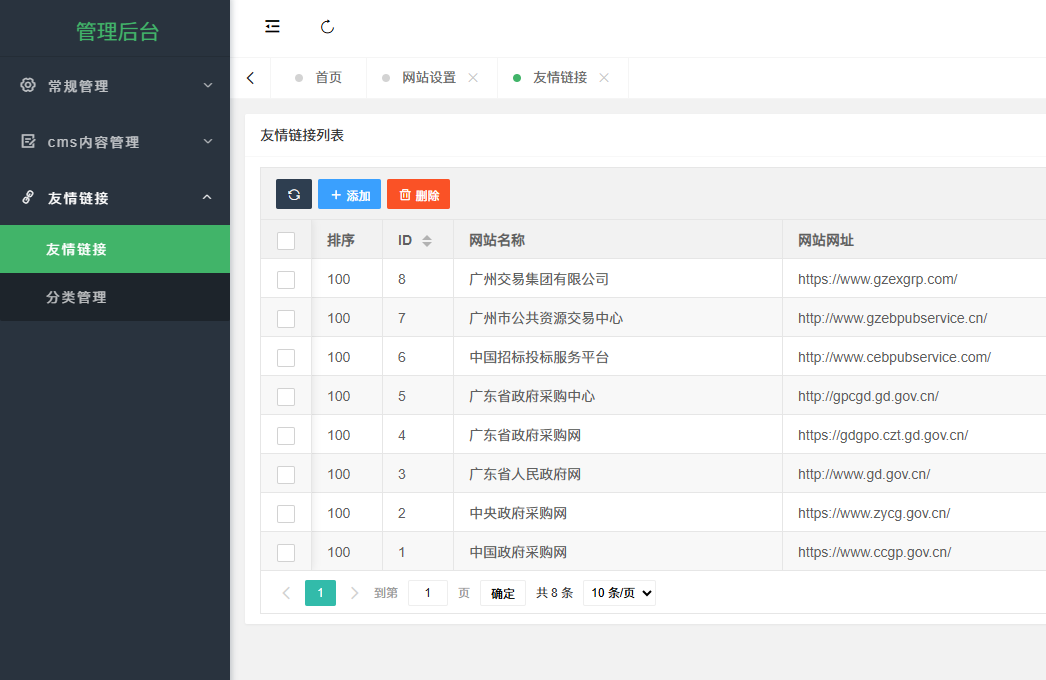1046x680 pixels.
Task: Open 友情链接 submenu item in sidebar
Action: 115,249
